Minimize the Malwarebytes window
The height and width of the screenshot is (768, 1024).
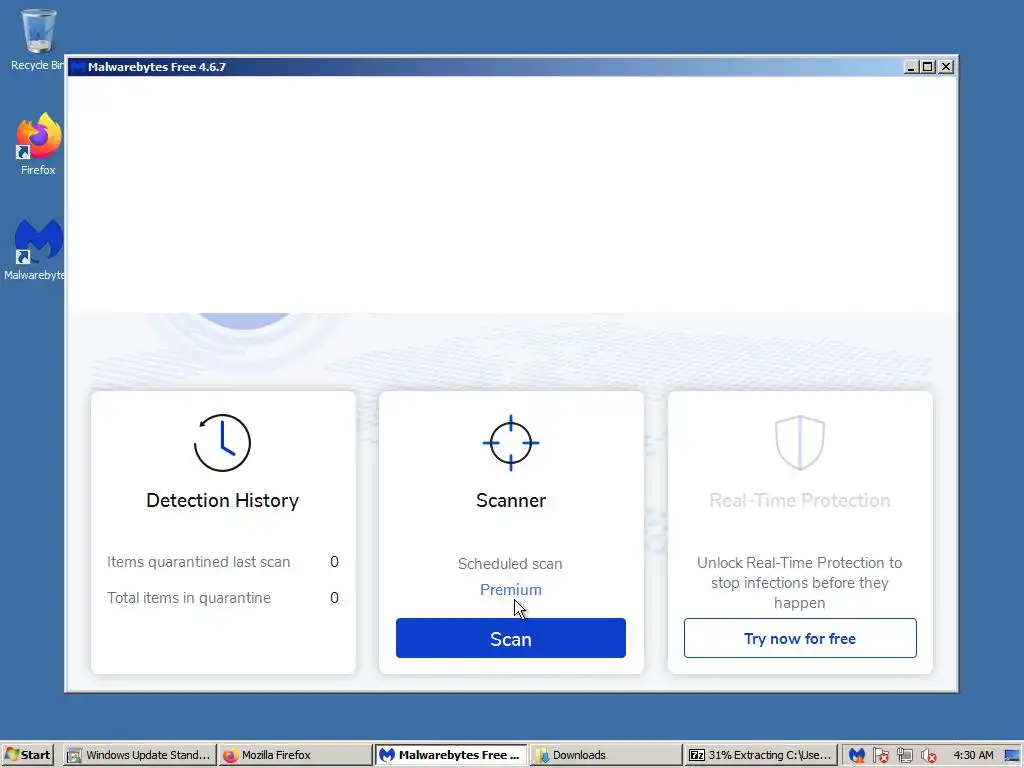pos(910,67)
